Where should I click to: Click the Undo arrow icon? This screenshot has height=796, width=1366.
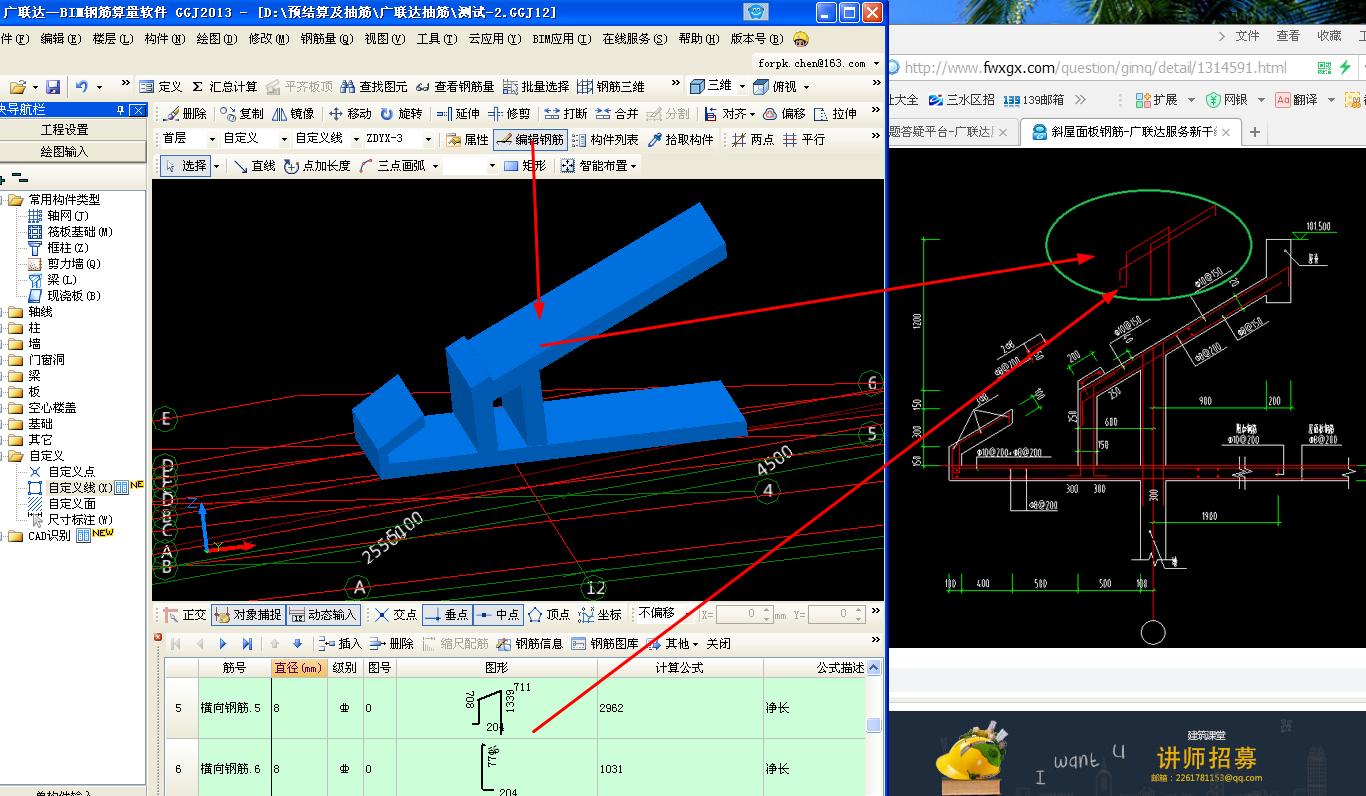[x=82, y=87]
